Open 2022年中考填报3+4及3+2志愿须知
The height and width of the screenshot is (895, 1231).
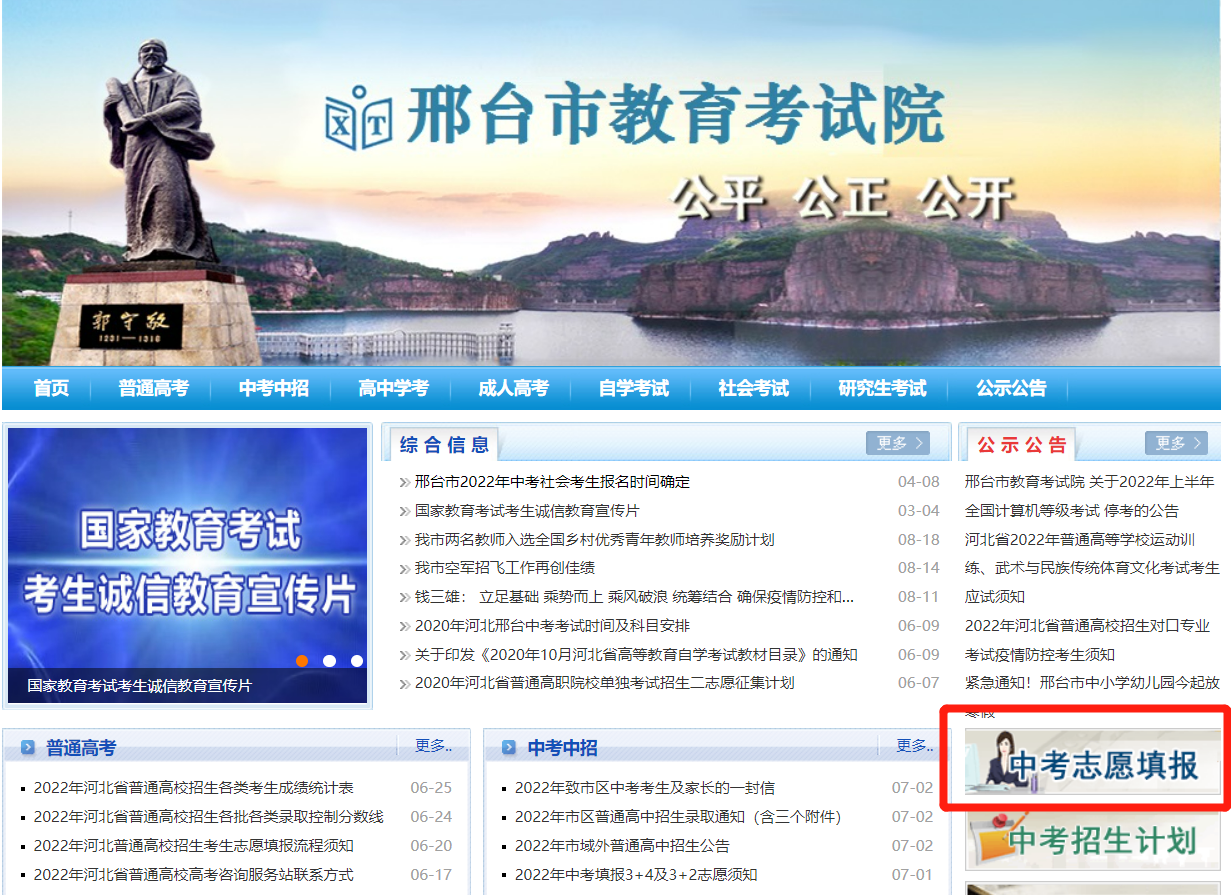coord(636,875)
